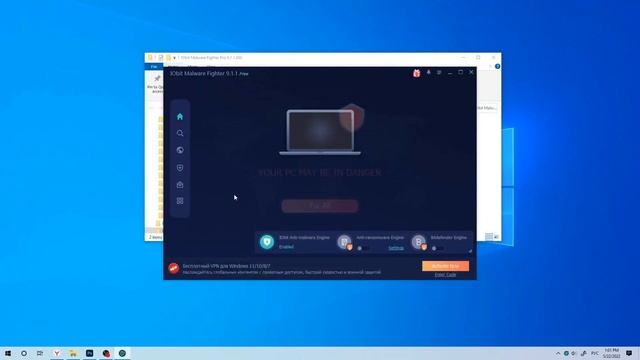Click the orange Activate Now button

pyautogui.click(x=445, y=266)
